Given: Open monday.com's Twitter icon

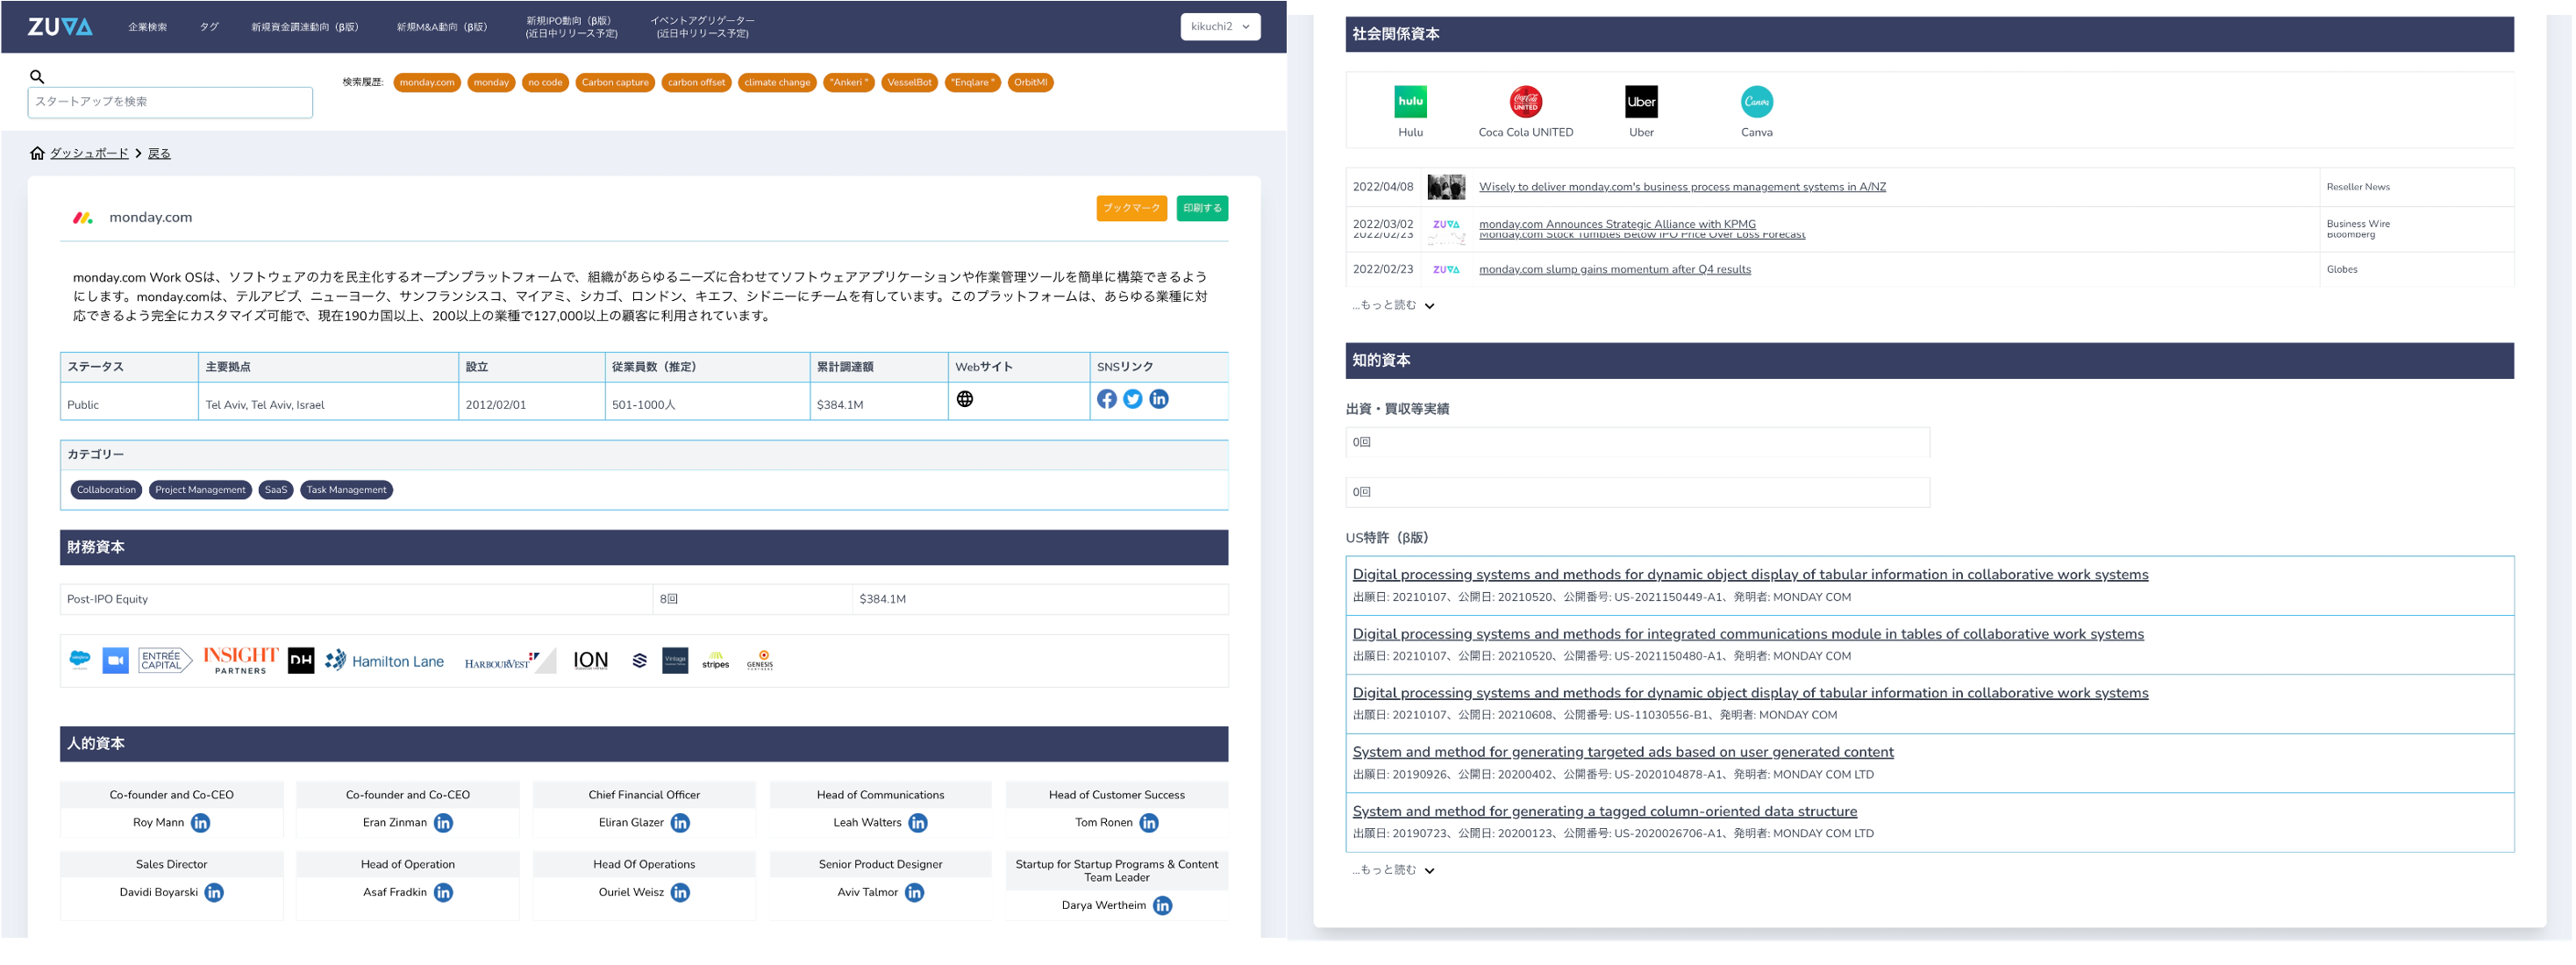Looking at the screenshot, I should pyautogui.click(x=1132, y=399).
